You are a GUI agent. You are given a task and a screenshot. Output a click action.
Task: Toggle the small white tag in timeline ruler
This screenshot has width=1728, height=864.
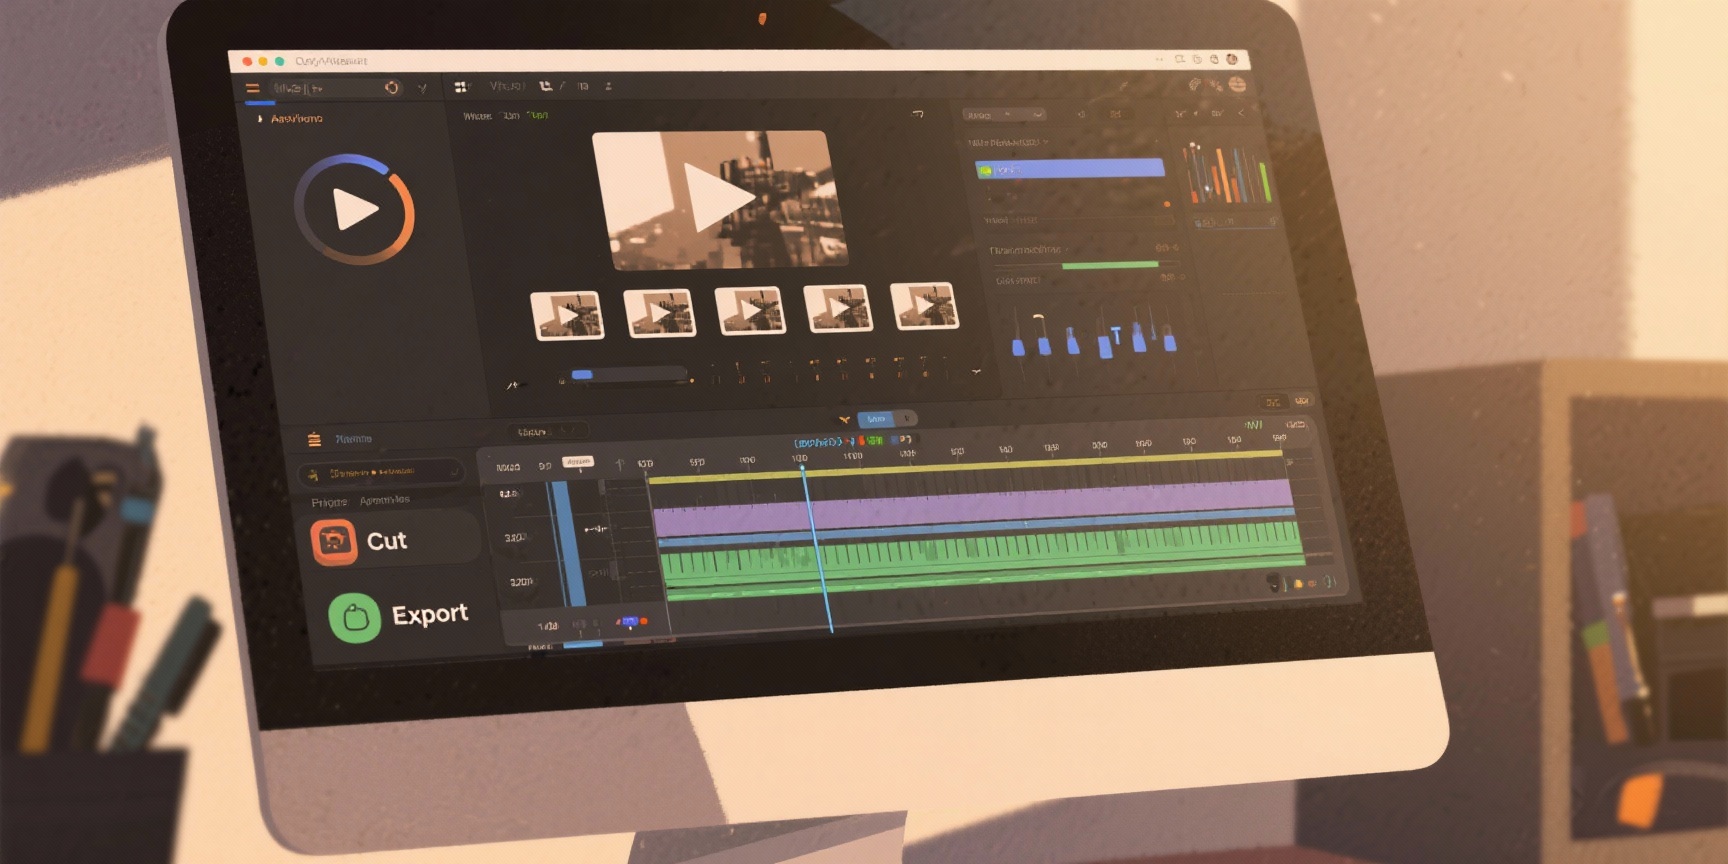click(x=578, y=462)
